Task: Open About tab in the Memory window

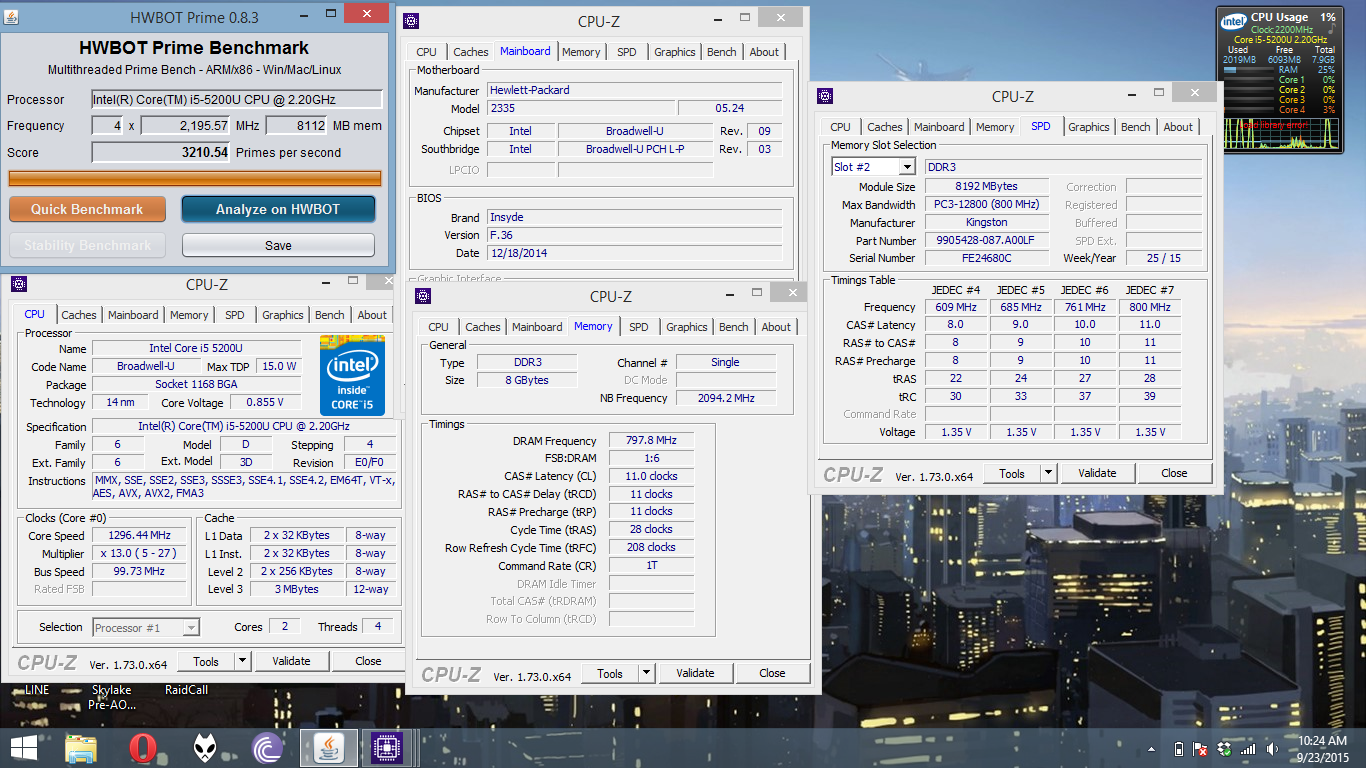Action: pos(776,327)
